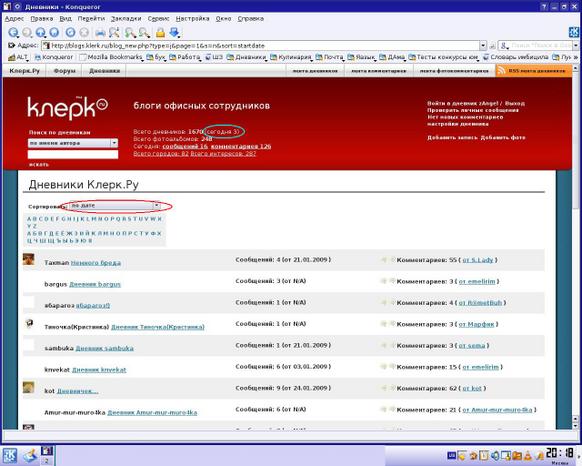Click the Klipper clipboard tray icon
The width and height of the screenshot is (582, 466).
[x=484, y=455]
